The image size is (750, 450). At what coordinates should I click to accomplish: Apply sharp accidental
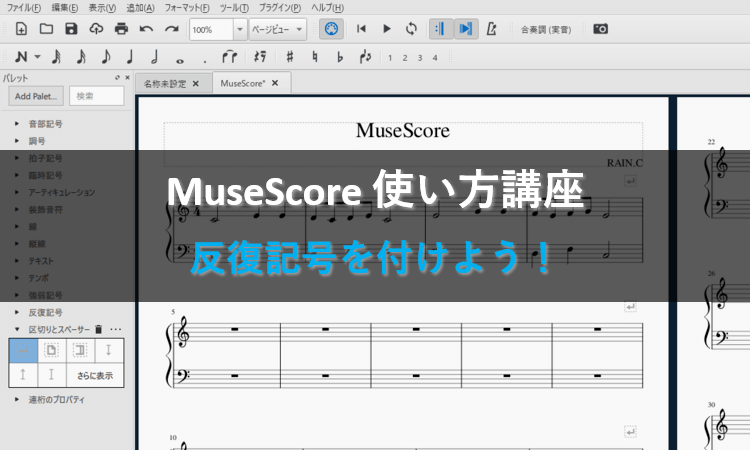289,57
